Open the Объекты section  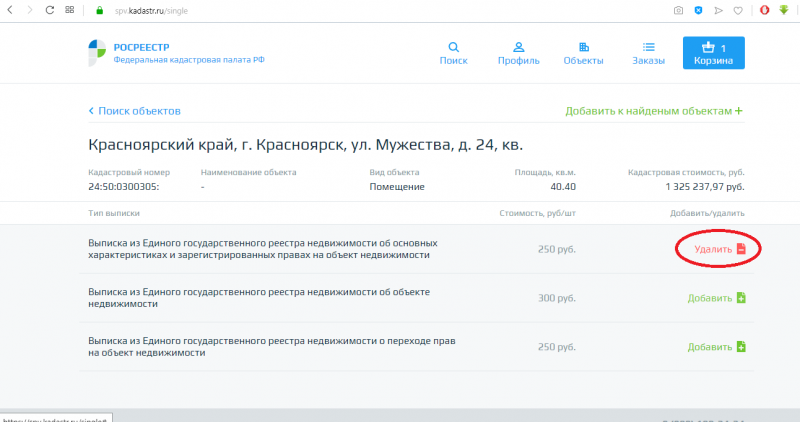pos(583,53)
